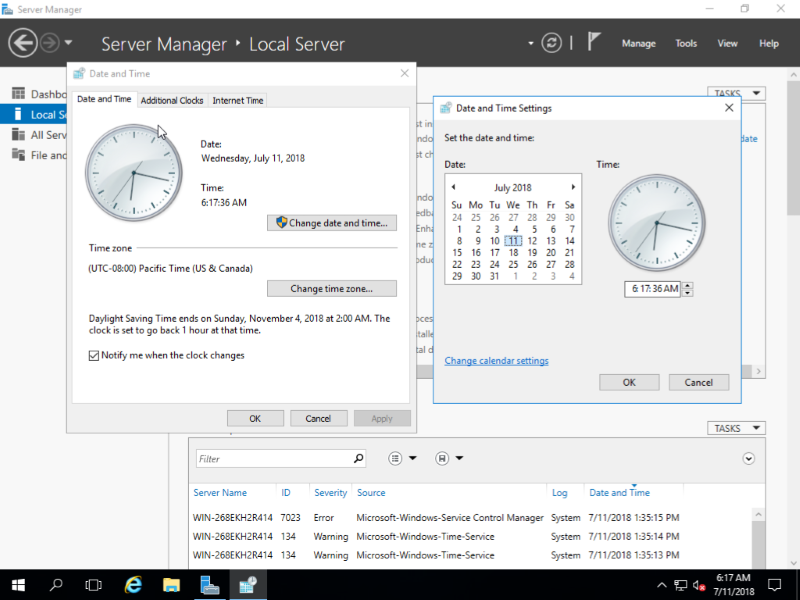
Task: Go to next month in calendar
Action: click(573, 187)
